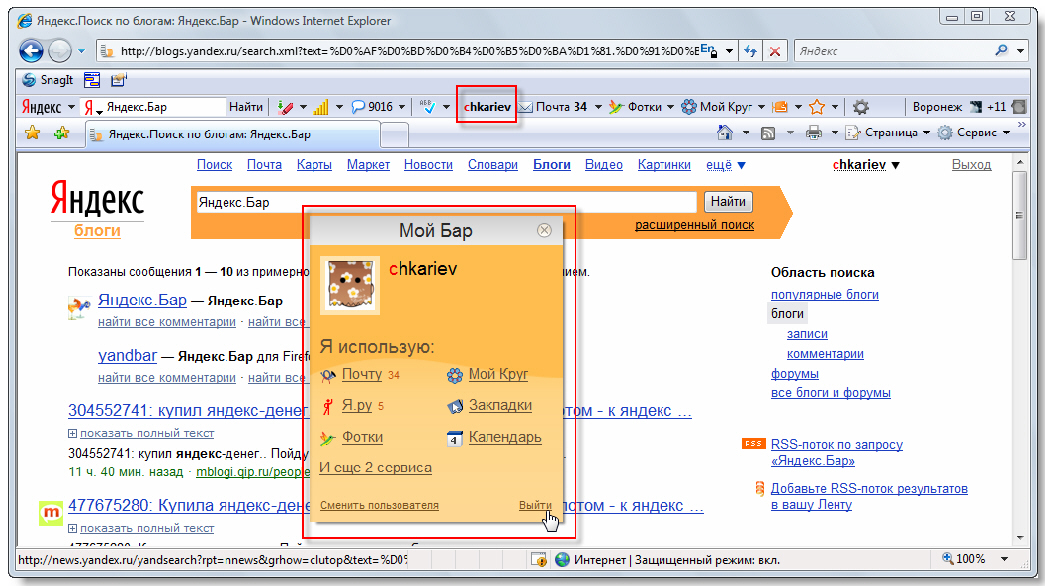This screenshot has height=586, width=1045.
Task: Click the SnagIt toolbar button
Action: (x=47, y=80)
